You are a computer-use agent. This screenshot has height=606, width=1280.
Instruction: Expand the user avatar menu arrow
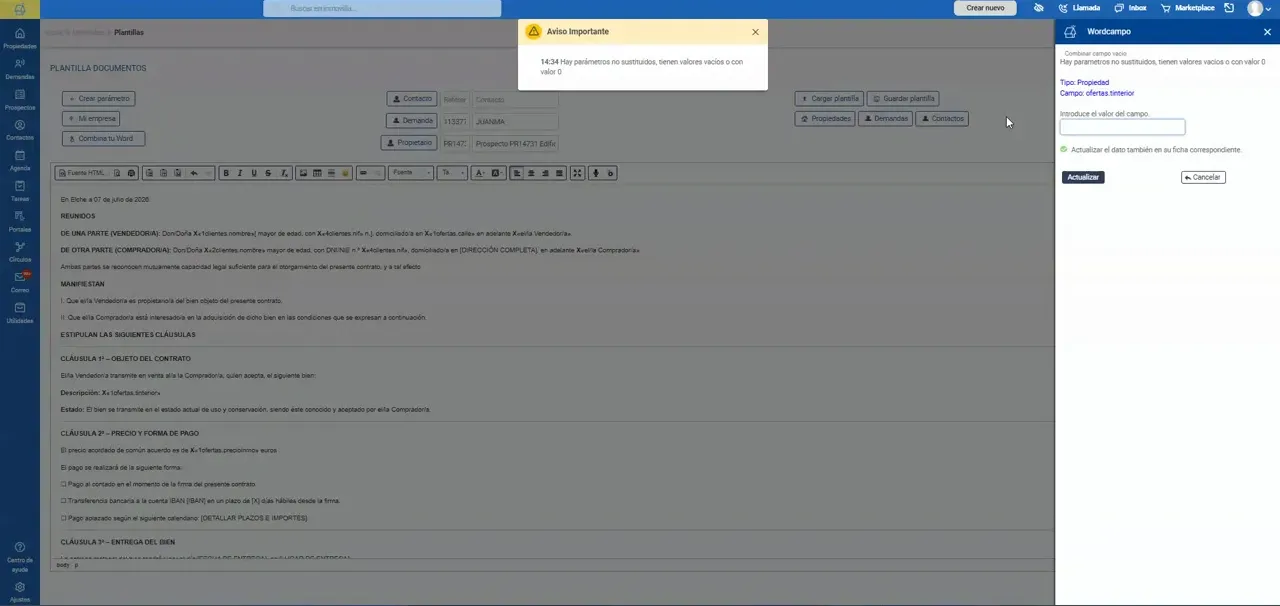tap(1269, 9)
